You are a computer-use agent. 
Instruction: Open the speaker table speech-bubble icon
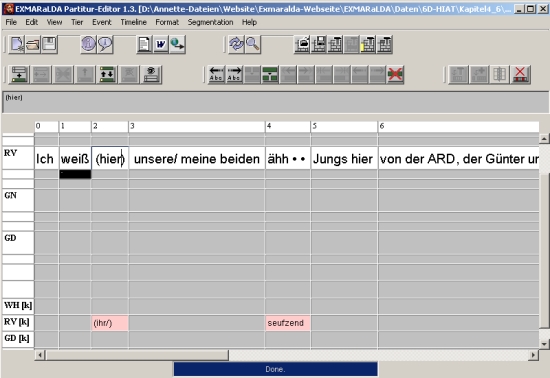105,45
